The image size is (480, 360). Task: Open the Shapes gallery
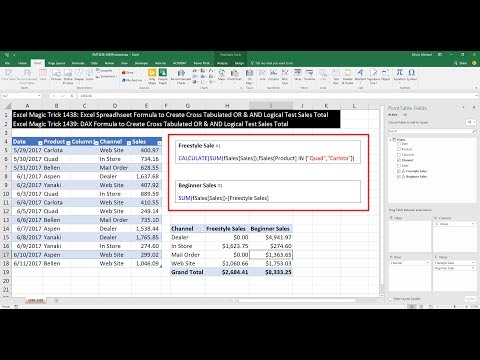(79, 75)
